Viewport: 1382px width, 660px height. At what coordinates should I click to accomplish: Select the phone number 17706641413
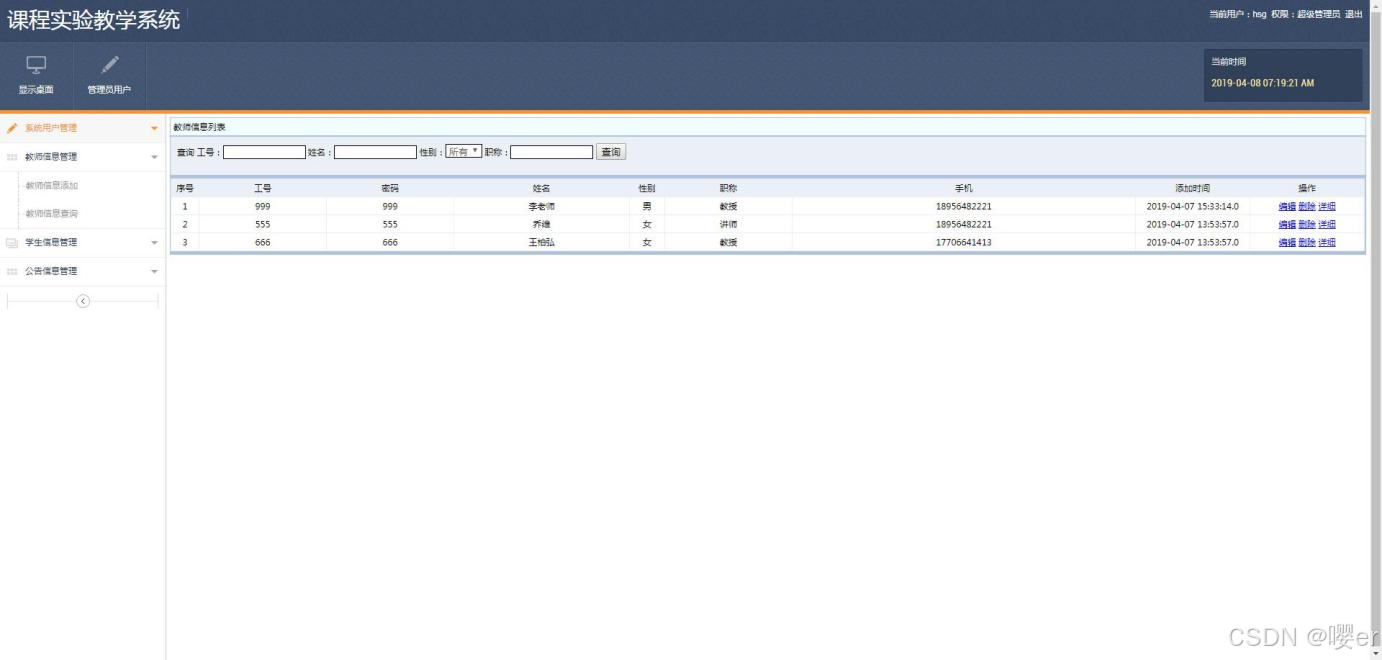click(964, 243)
